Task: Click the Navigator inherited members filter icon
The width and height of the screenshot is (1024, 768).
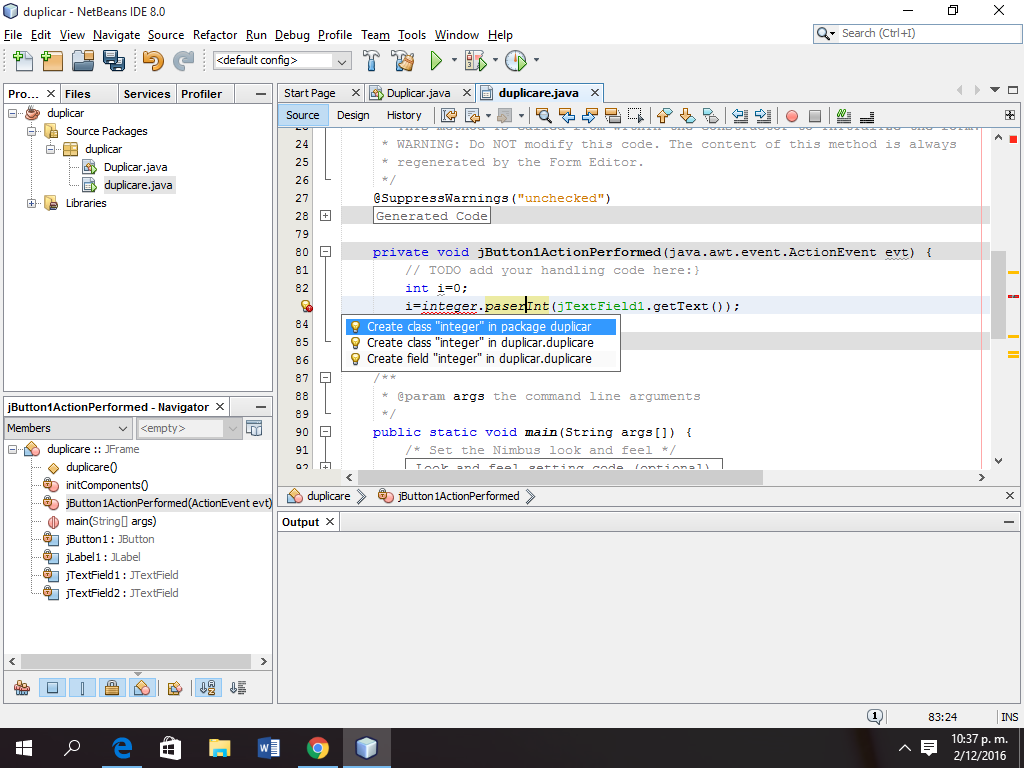Action: (22, 688)
